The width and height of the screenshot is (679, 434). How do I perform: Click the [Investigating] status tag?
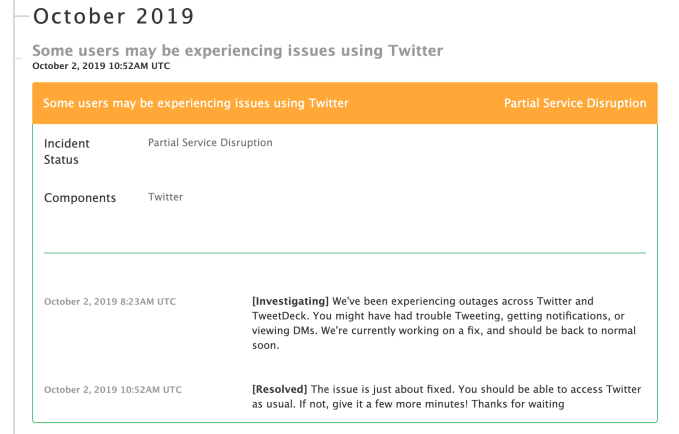[291, 301]
